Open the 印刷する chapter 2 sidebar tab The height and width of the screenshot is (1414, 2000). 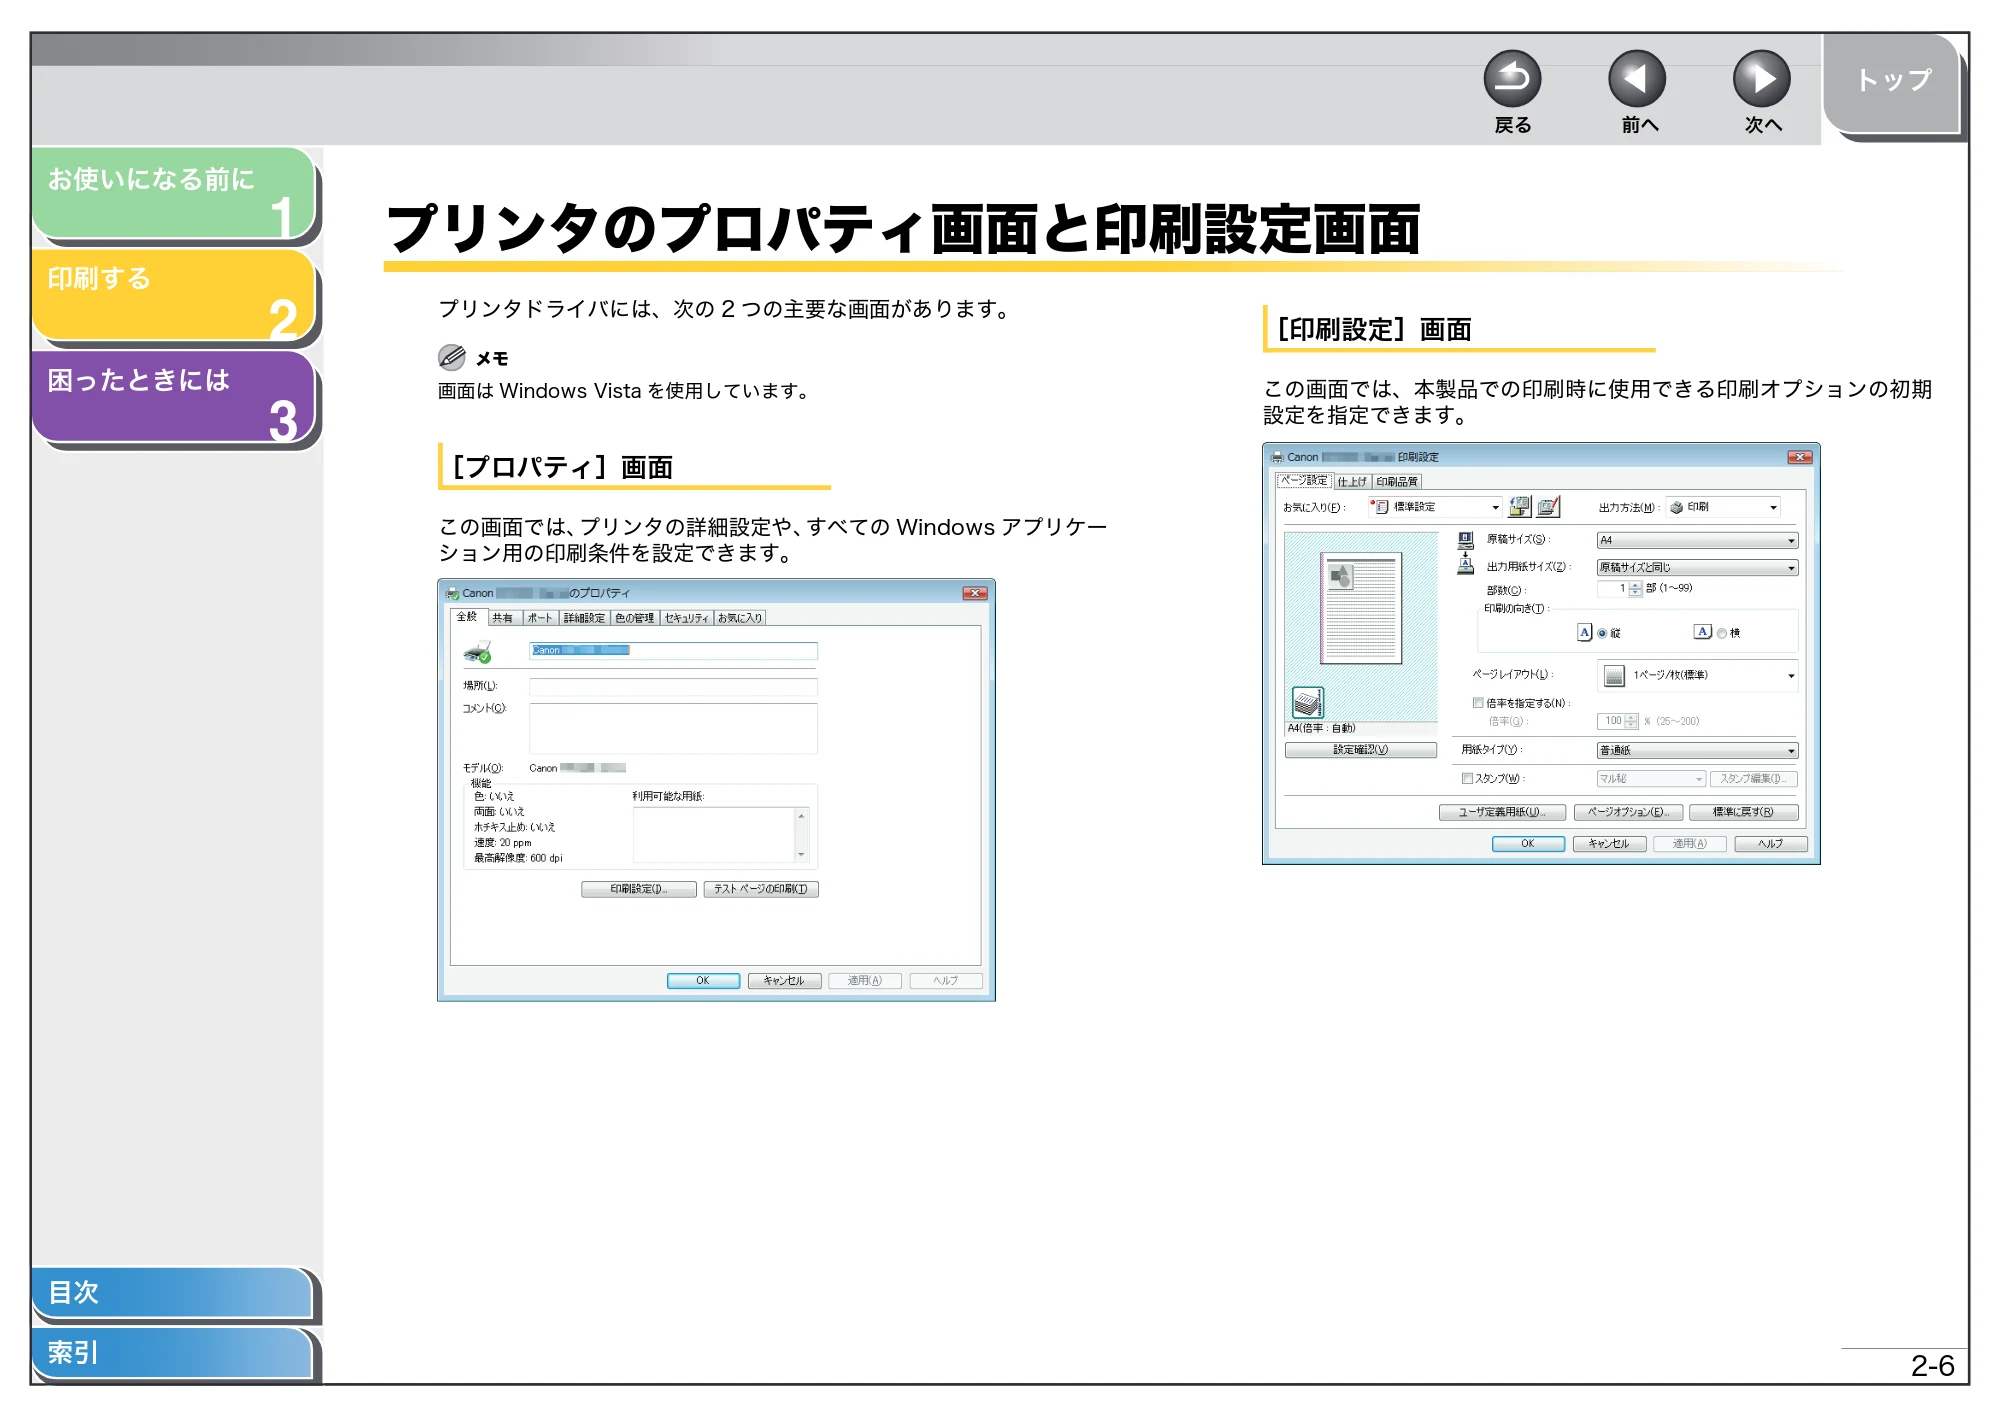coord(174,296)
